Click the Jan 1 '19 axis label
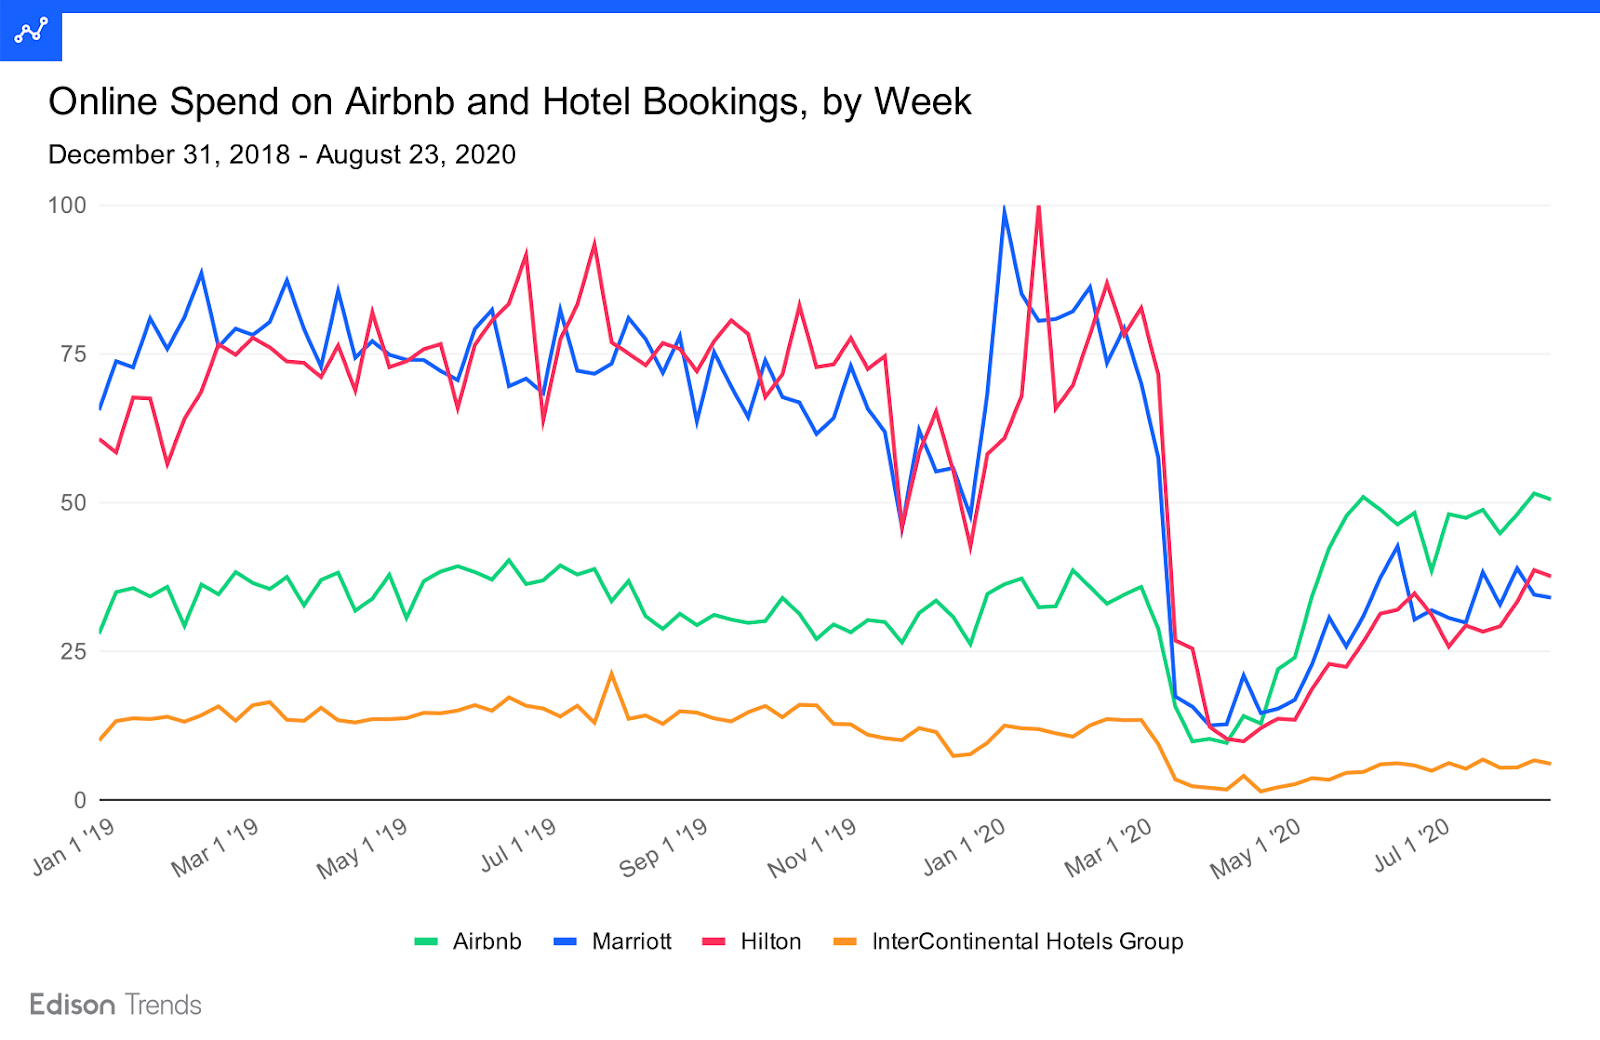The width and height of the screenshot is (1600, 1040). [74, 847]
